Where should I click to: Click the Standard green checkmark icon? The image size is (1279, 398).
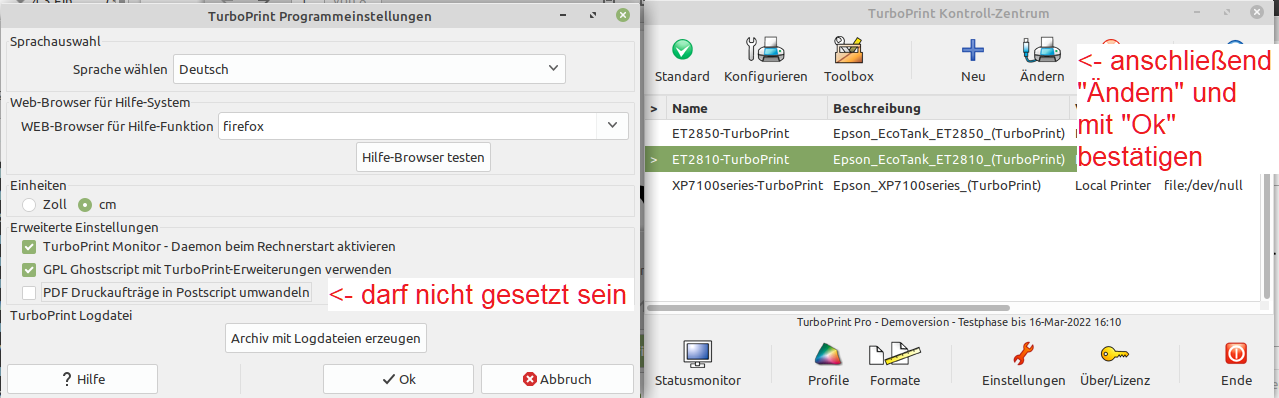682,49
